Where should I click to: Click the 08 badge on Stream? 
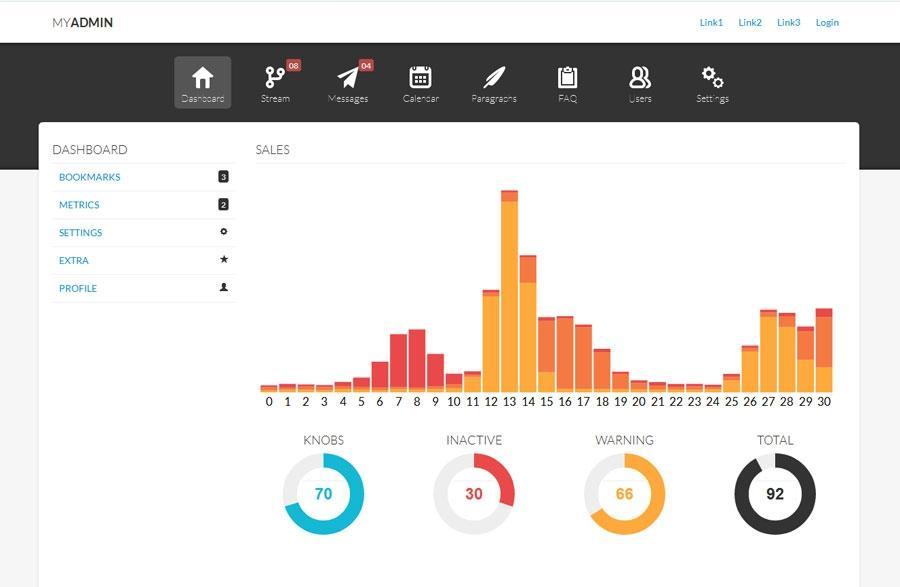[x=293, y=65]
